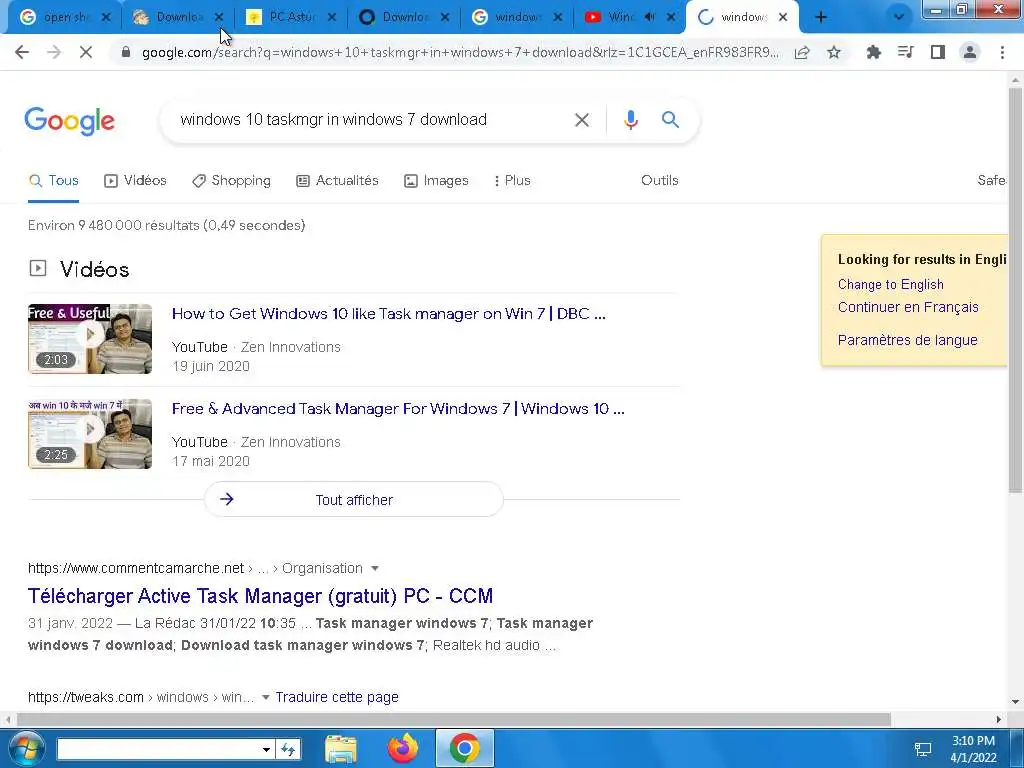The image size is (1024, 768).
Task: Click 'Traduire cette page' link
Action: pos(336,697)
